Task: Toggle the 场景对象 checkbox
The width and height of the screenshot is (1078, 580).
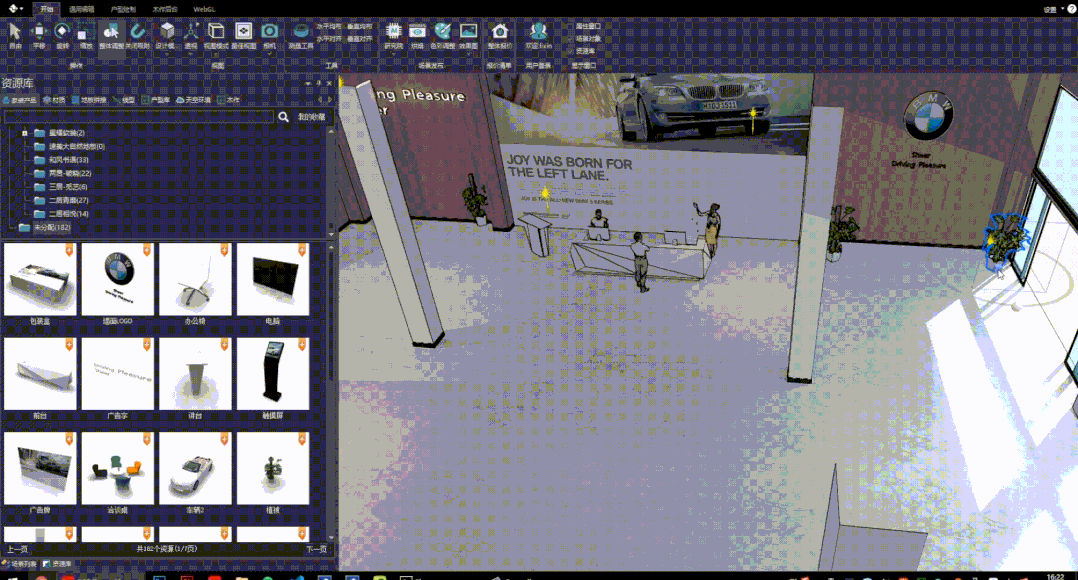Action: point(570,38)
